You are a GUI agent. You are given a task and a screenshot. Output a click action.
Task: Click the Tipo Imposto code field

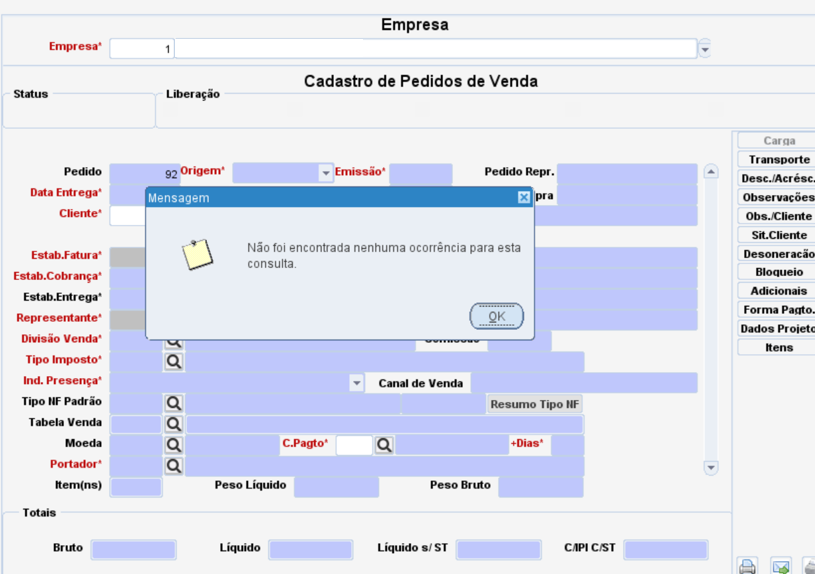click(136, 361)
